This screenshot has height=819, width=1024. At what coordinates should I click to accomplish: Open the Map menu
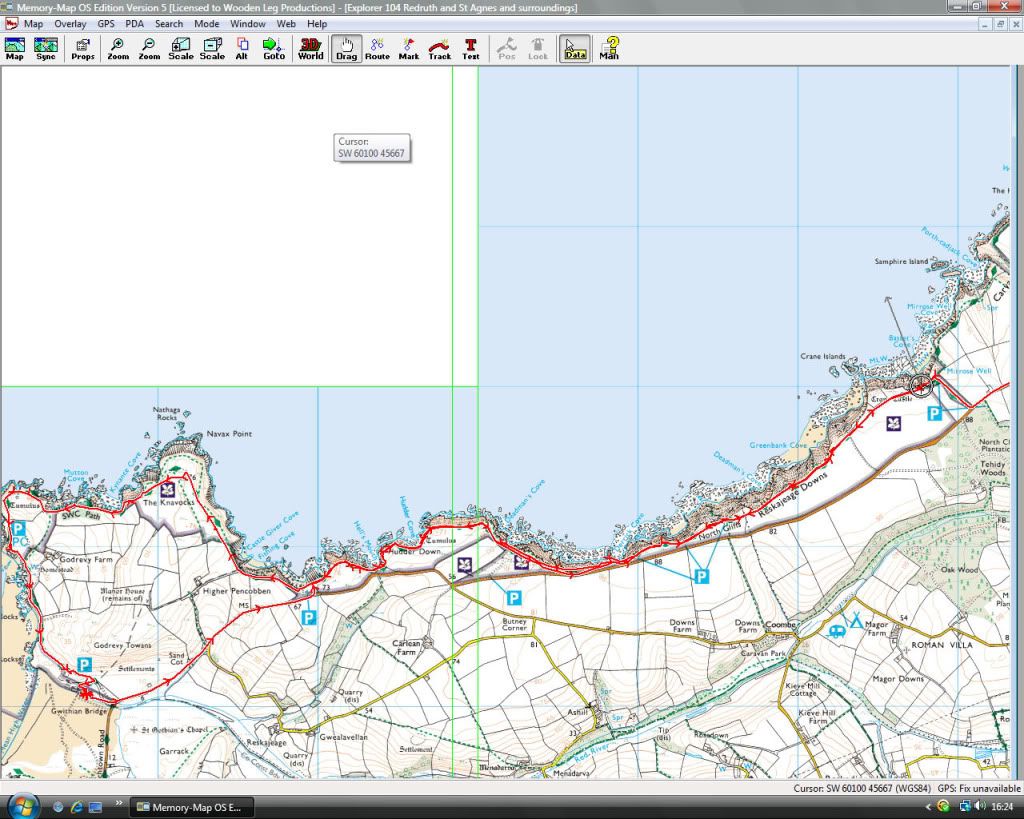point(33,24)
